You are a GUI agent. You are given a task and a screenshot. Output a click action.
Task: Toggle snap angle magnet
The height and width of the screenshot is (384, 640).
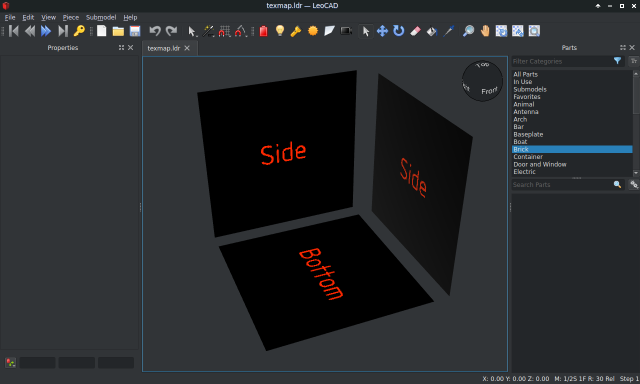click(x=241, y=31)
